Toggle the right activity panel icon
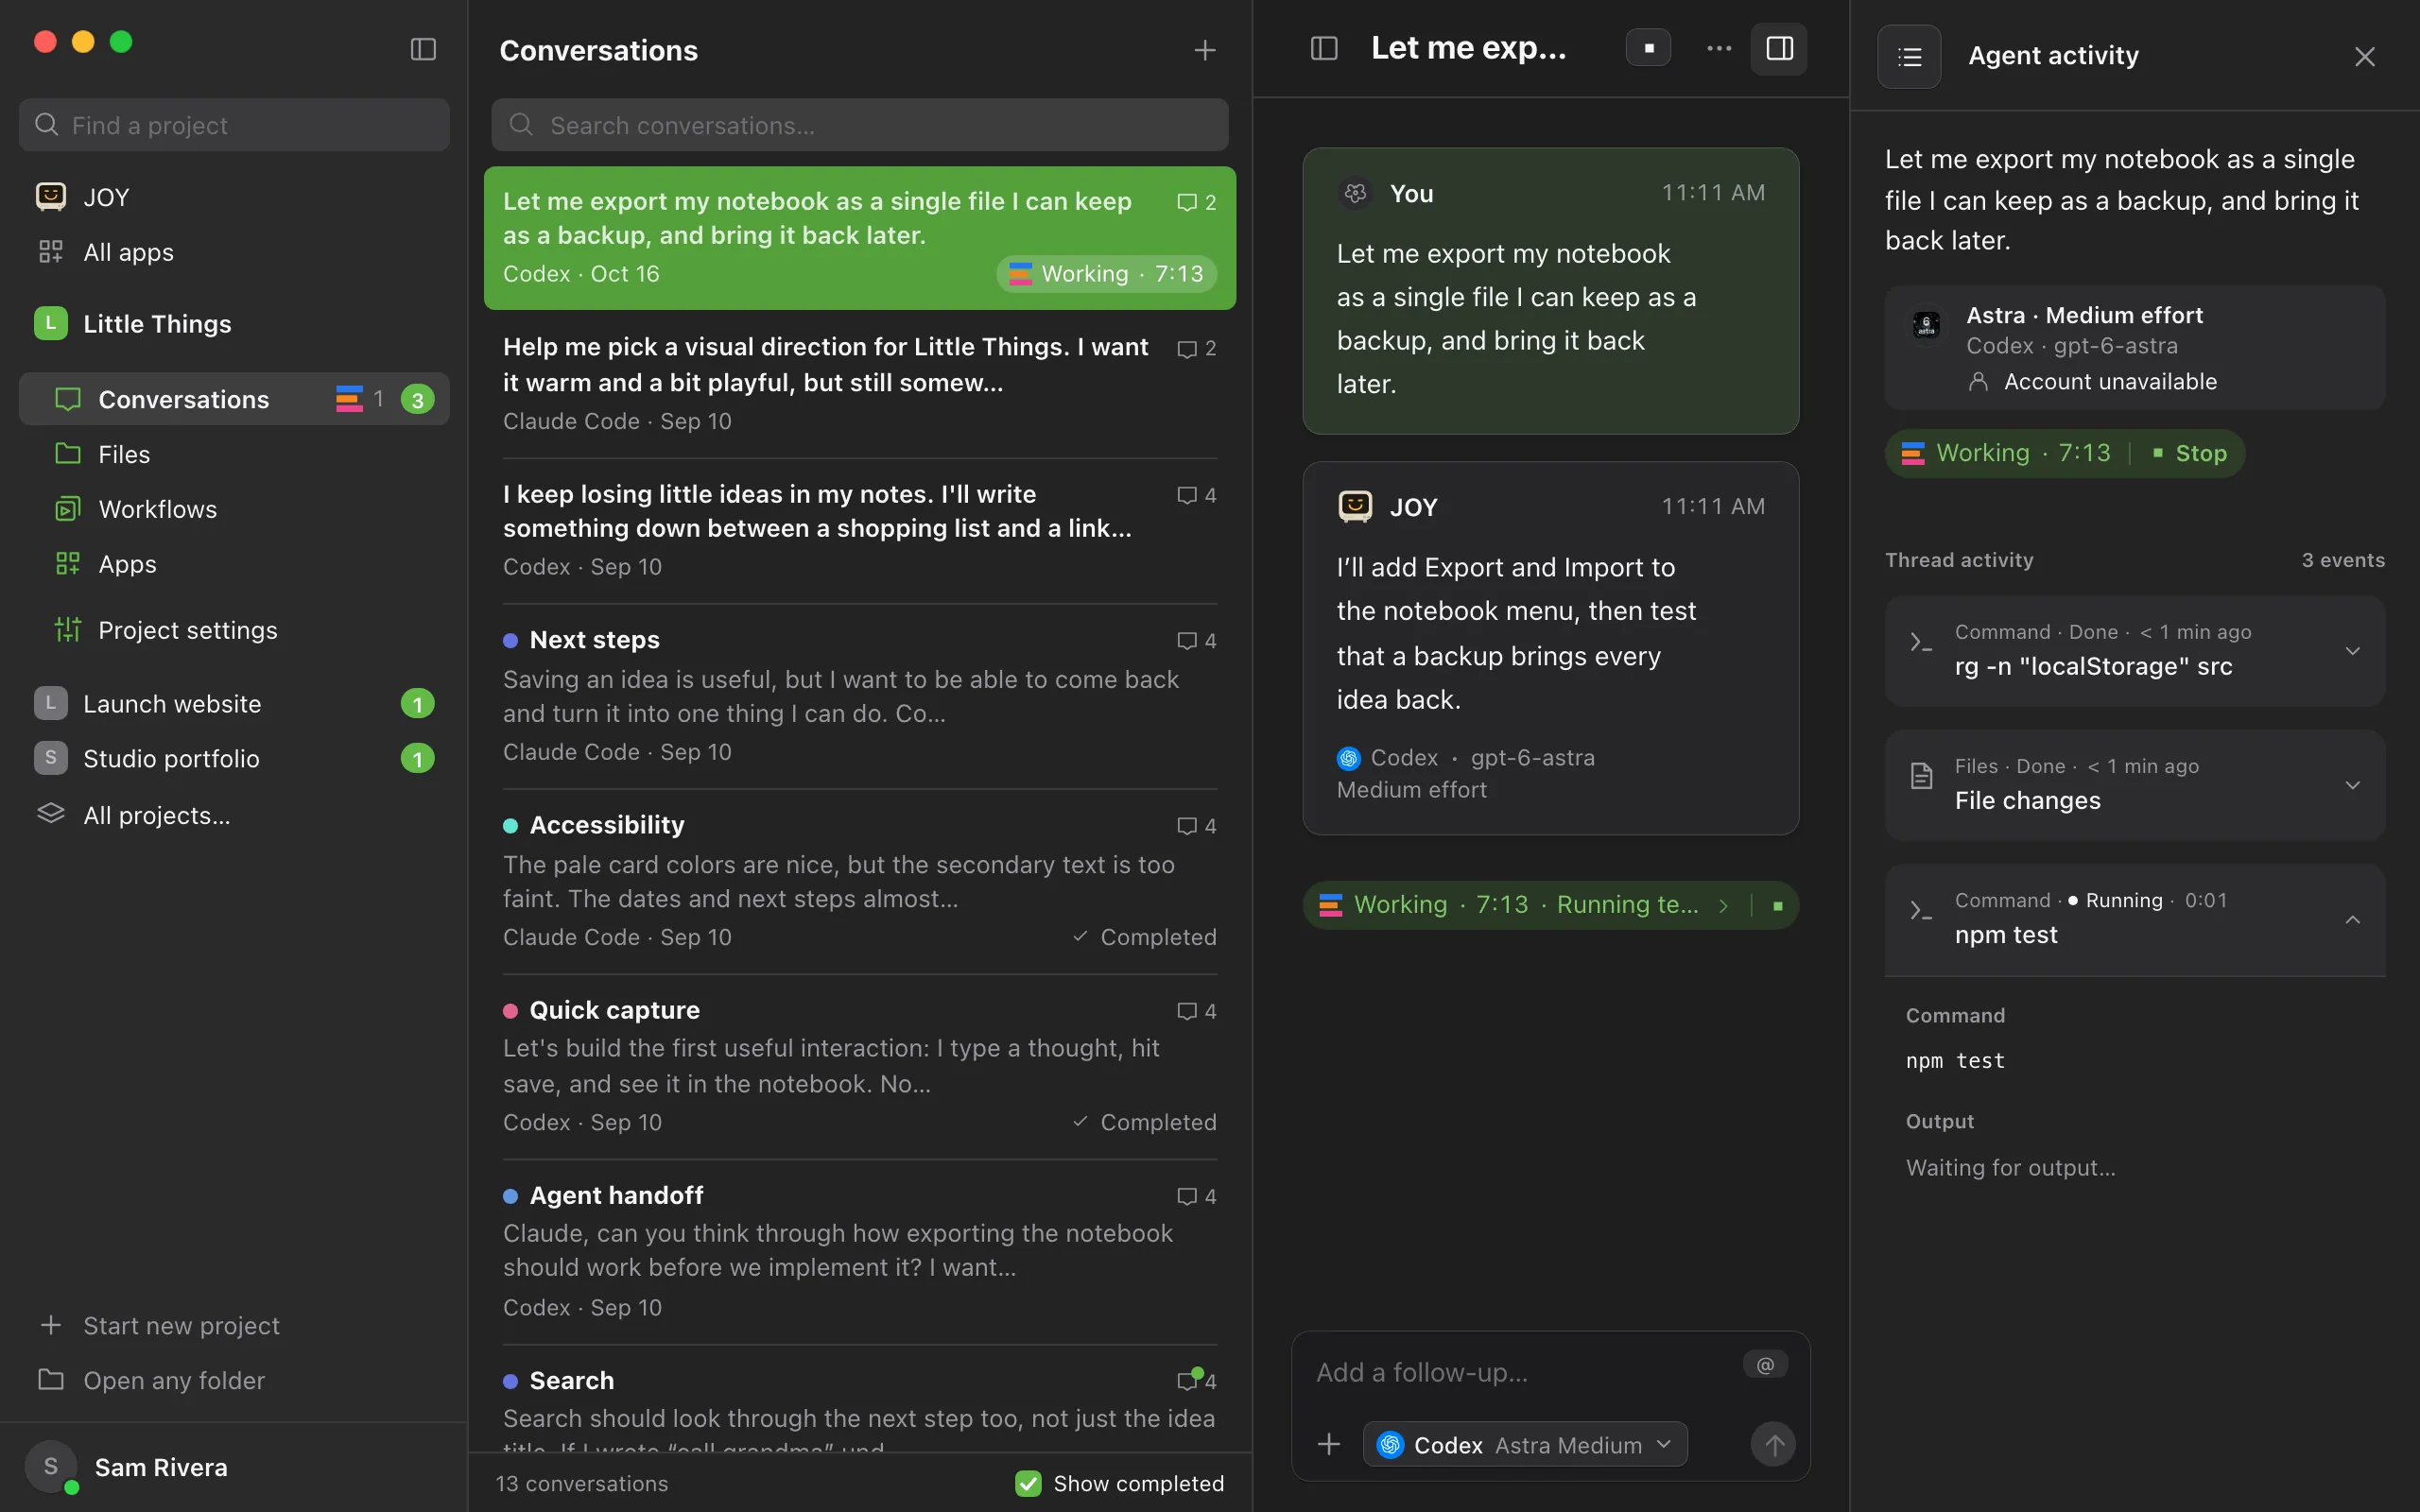 click(x=1779, y=48)
